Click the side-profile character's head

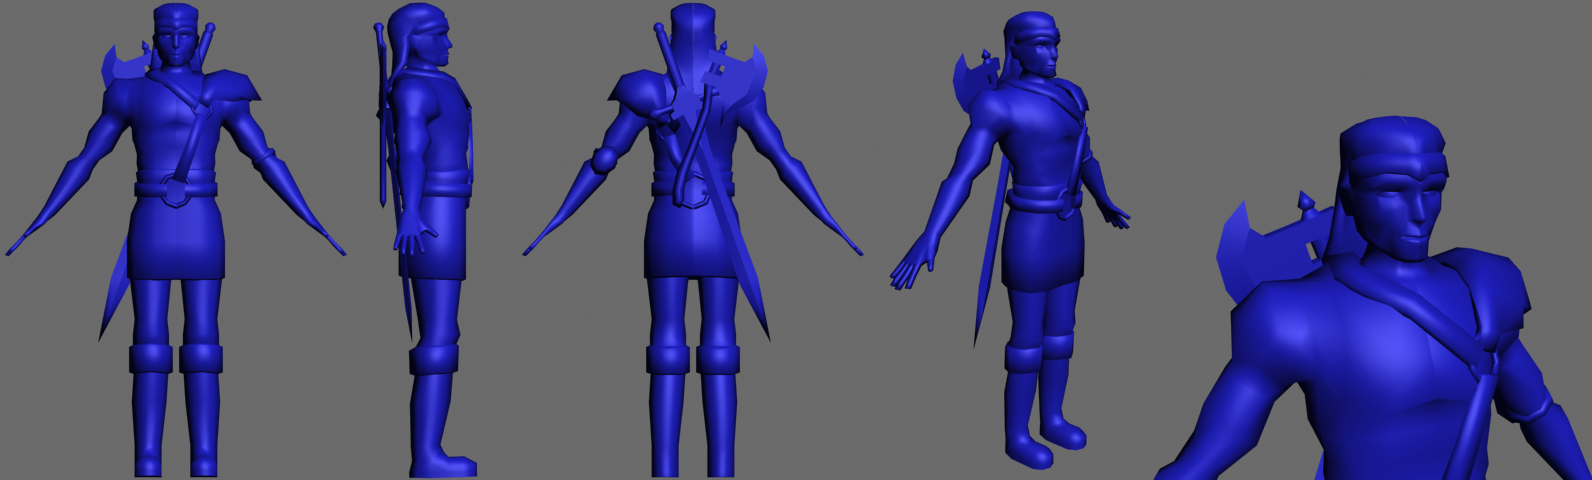tap(424, 40)
